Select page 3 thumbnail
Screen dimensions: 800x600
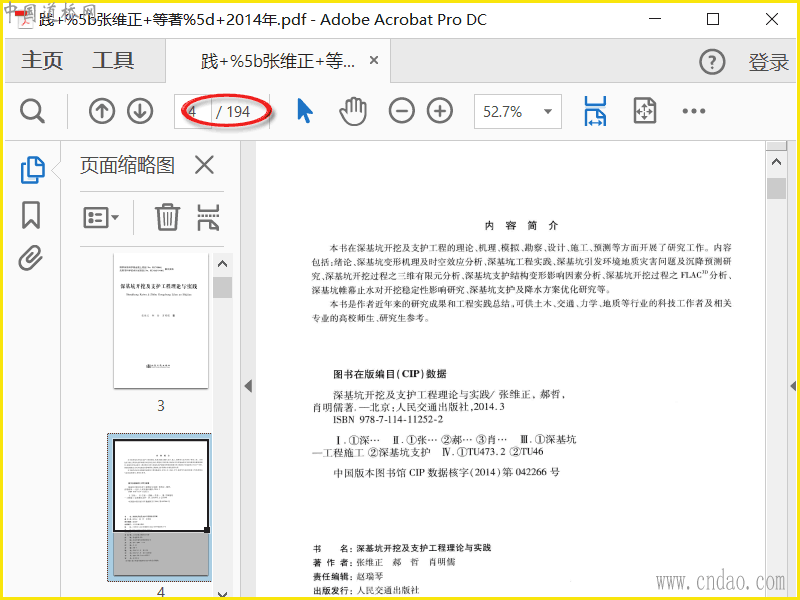pos(161,320)
